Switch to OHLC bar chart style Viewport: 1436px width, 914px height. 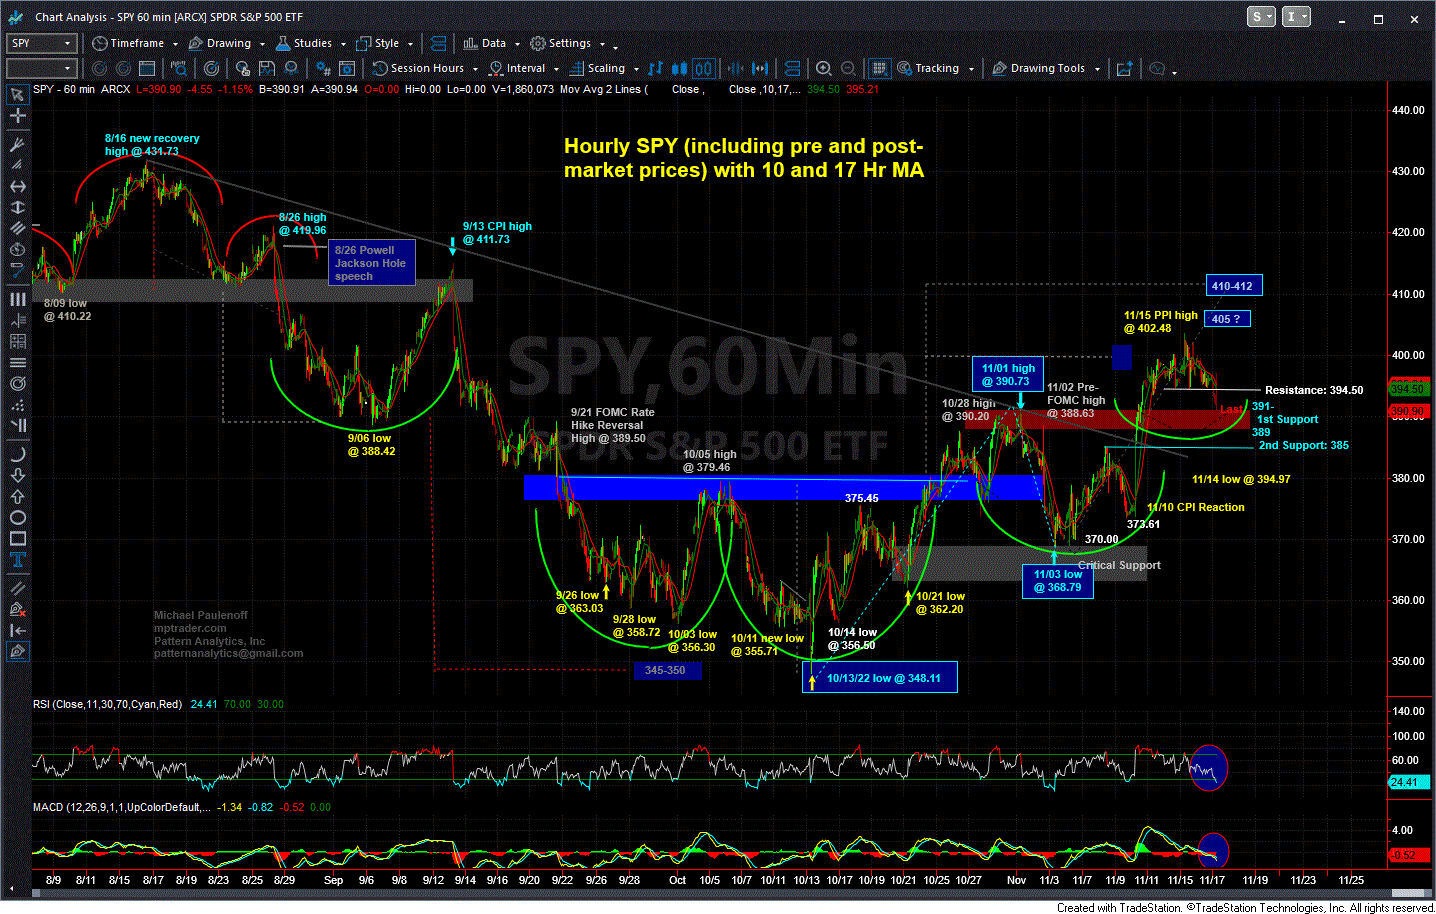click(655, 68)
